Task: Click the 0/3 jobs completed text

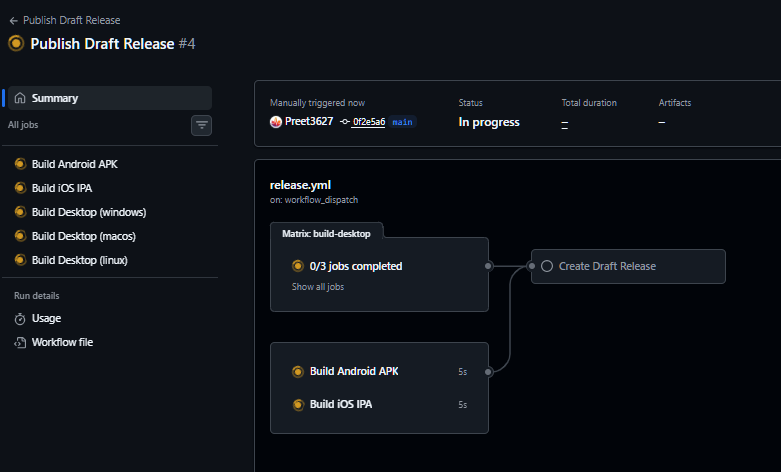Action: 356,266
